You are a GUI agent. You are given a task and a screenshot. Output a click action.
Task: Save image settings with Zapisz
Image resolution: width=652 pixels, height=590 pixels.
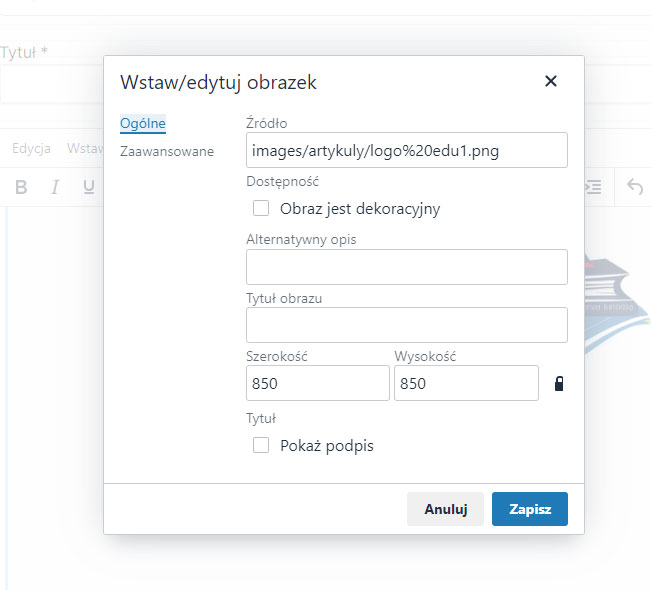tap(529, 509)
